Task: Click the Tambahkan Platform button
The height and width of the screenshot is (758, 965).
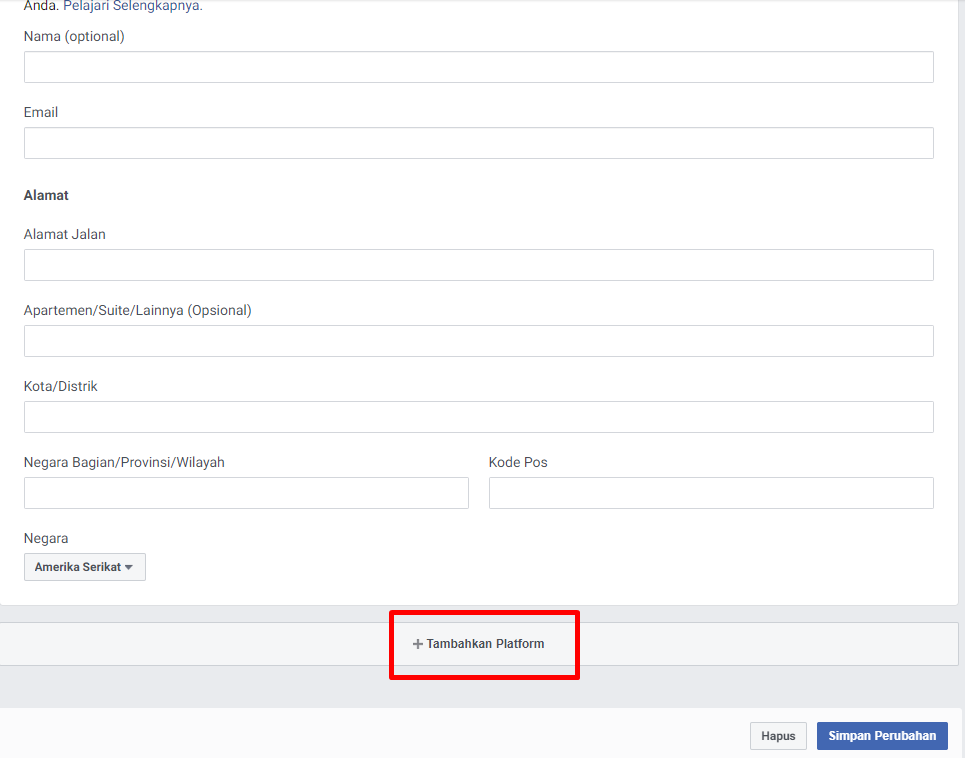Action: click(x=479, y=644)
